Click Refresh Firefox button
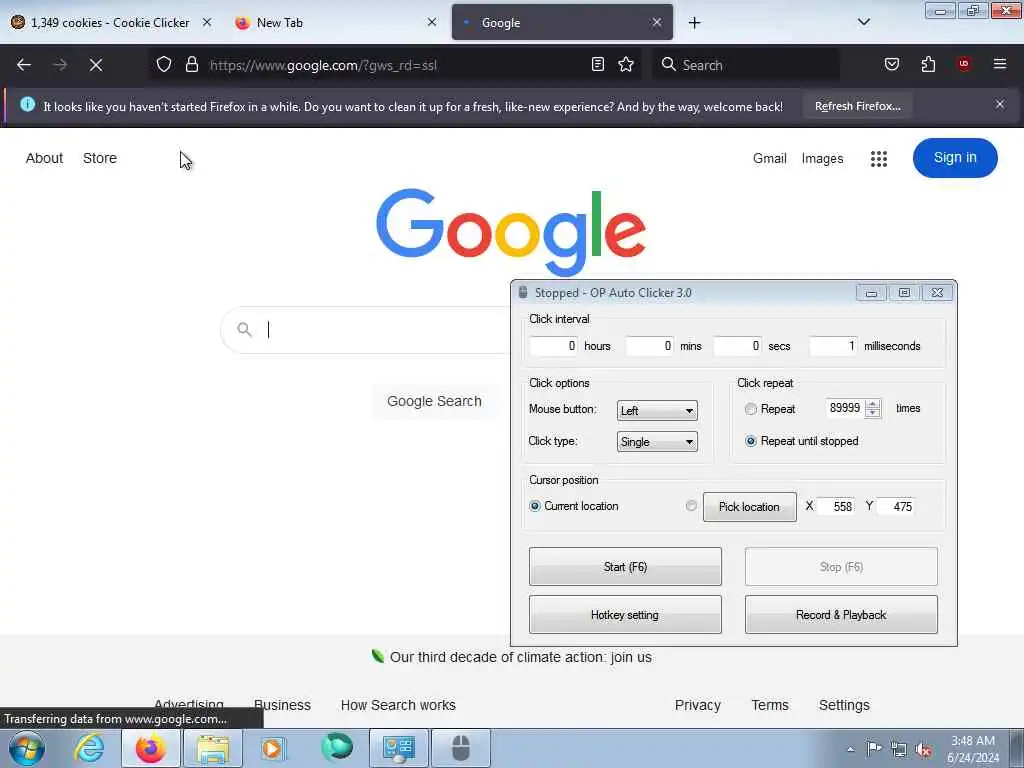1024x768 pixels. point(857,106)
